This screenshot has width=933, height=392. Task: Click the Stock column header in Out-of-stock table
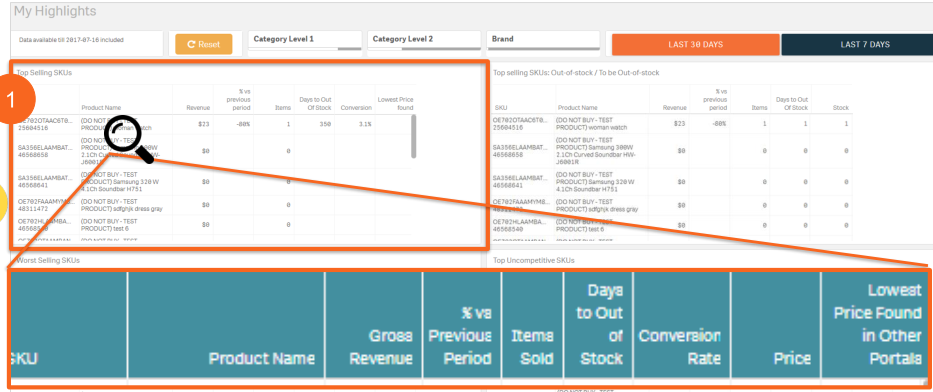[840, 108]
